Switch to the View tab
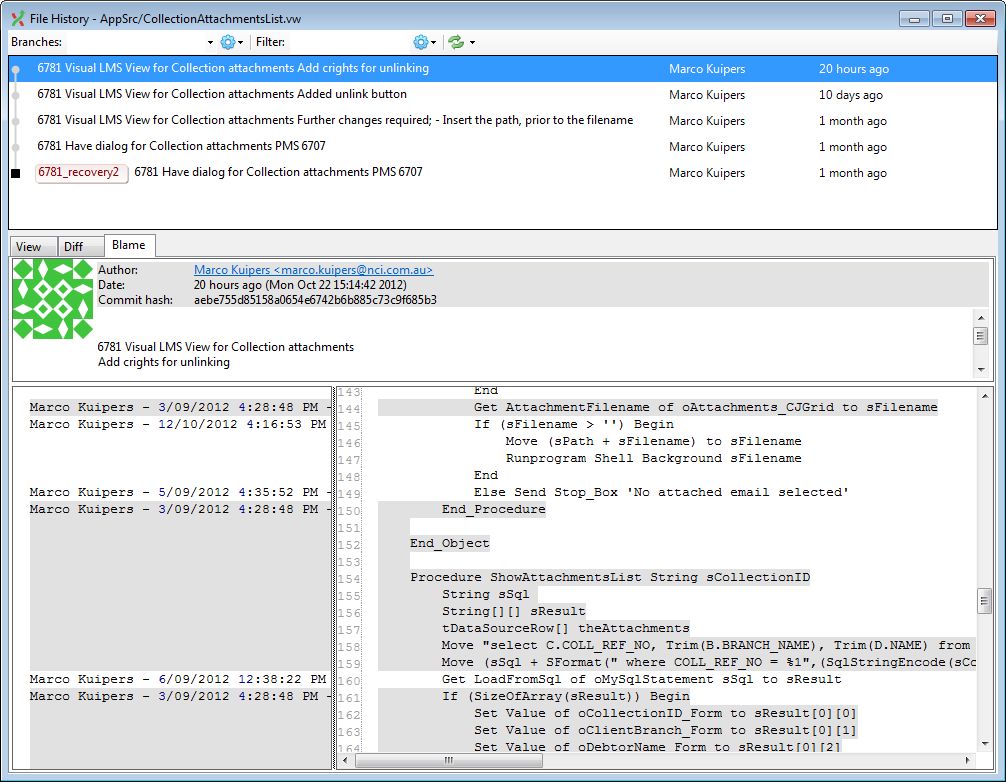Image resolution: width=1006 pixels, height=782 pixels. tap(29, 247)
